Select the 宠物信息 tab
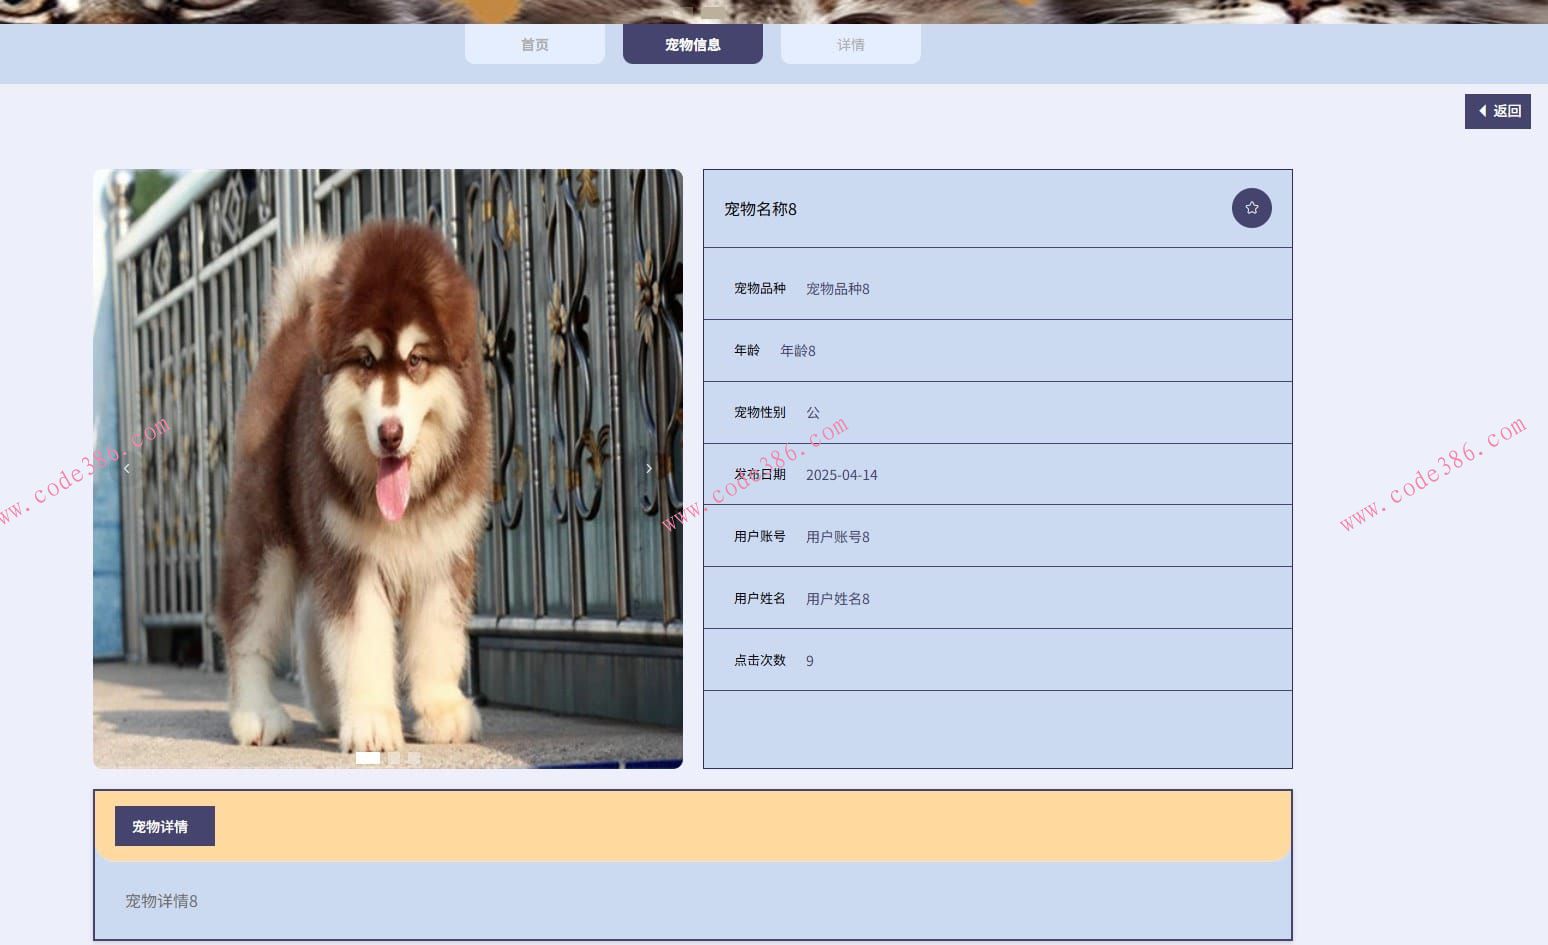The image size is (1548, 945). (692, 45)
